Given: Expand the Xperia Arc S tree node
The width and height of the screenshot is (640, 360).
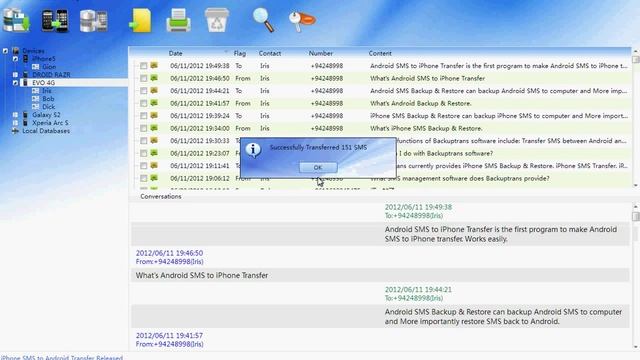Looking at the screenshot, I should [x=16, y=123].
